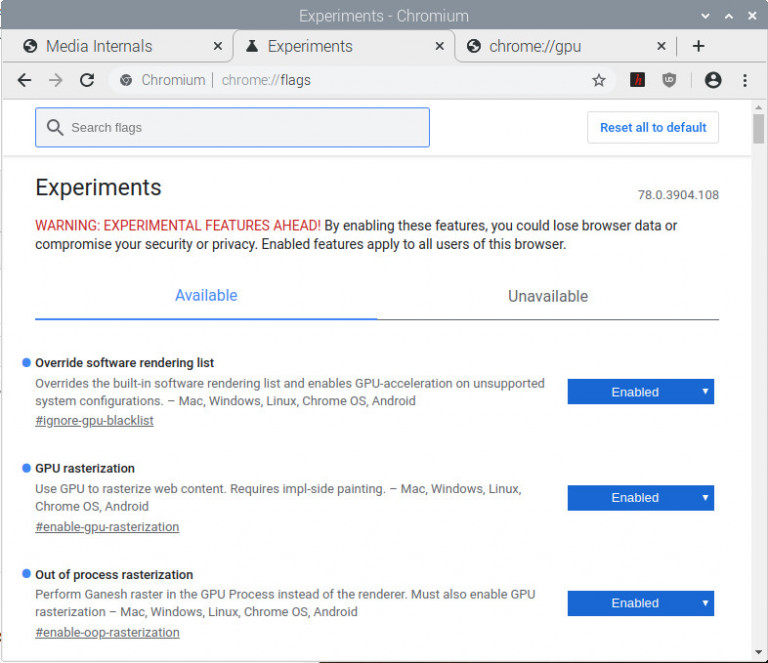The width and height of the screenshot is (768, 663).
Task: Open Chromium's three-dot menu
Action: point(745,80)
